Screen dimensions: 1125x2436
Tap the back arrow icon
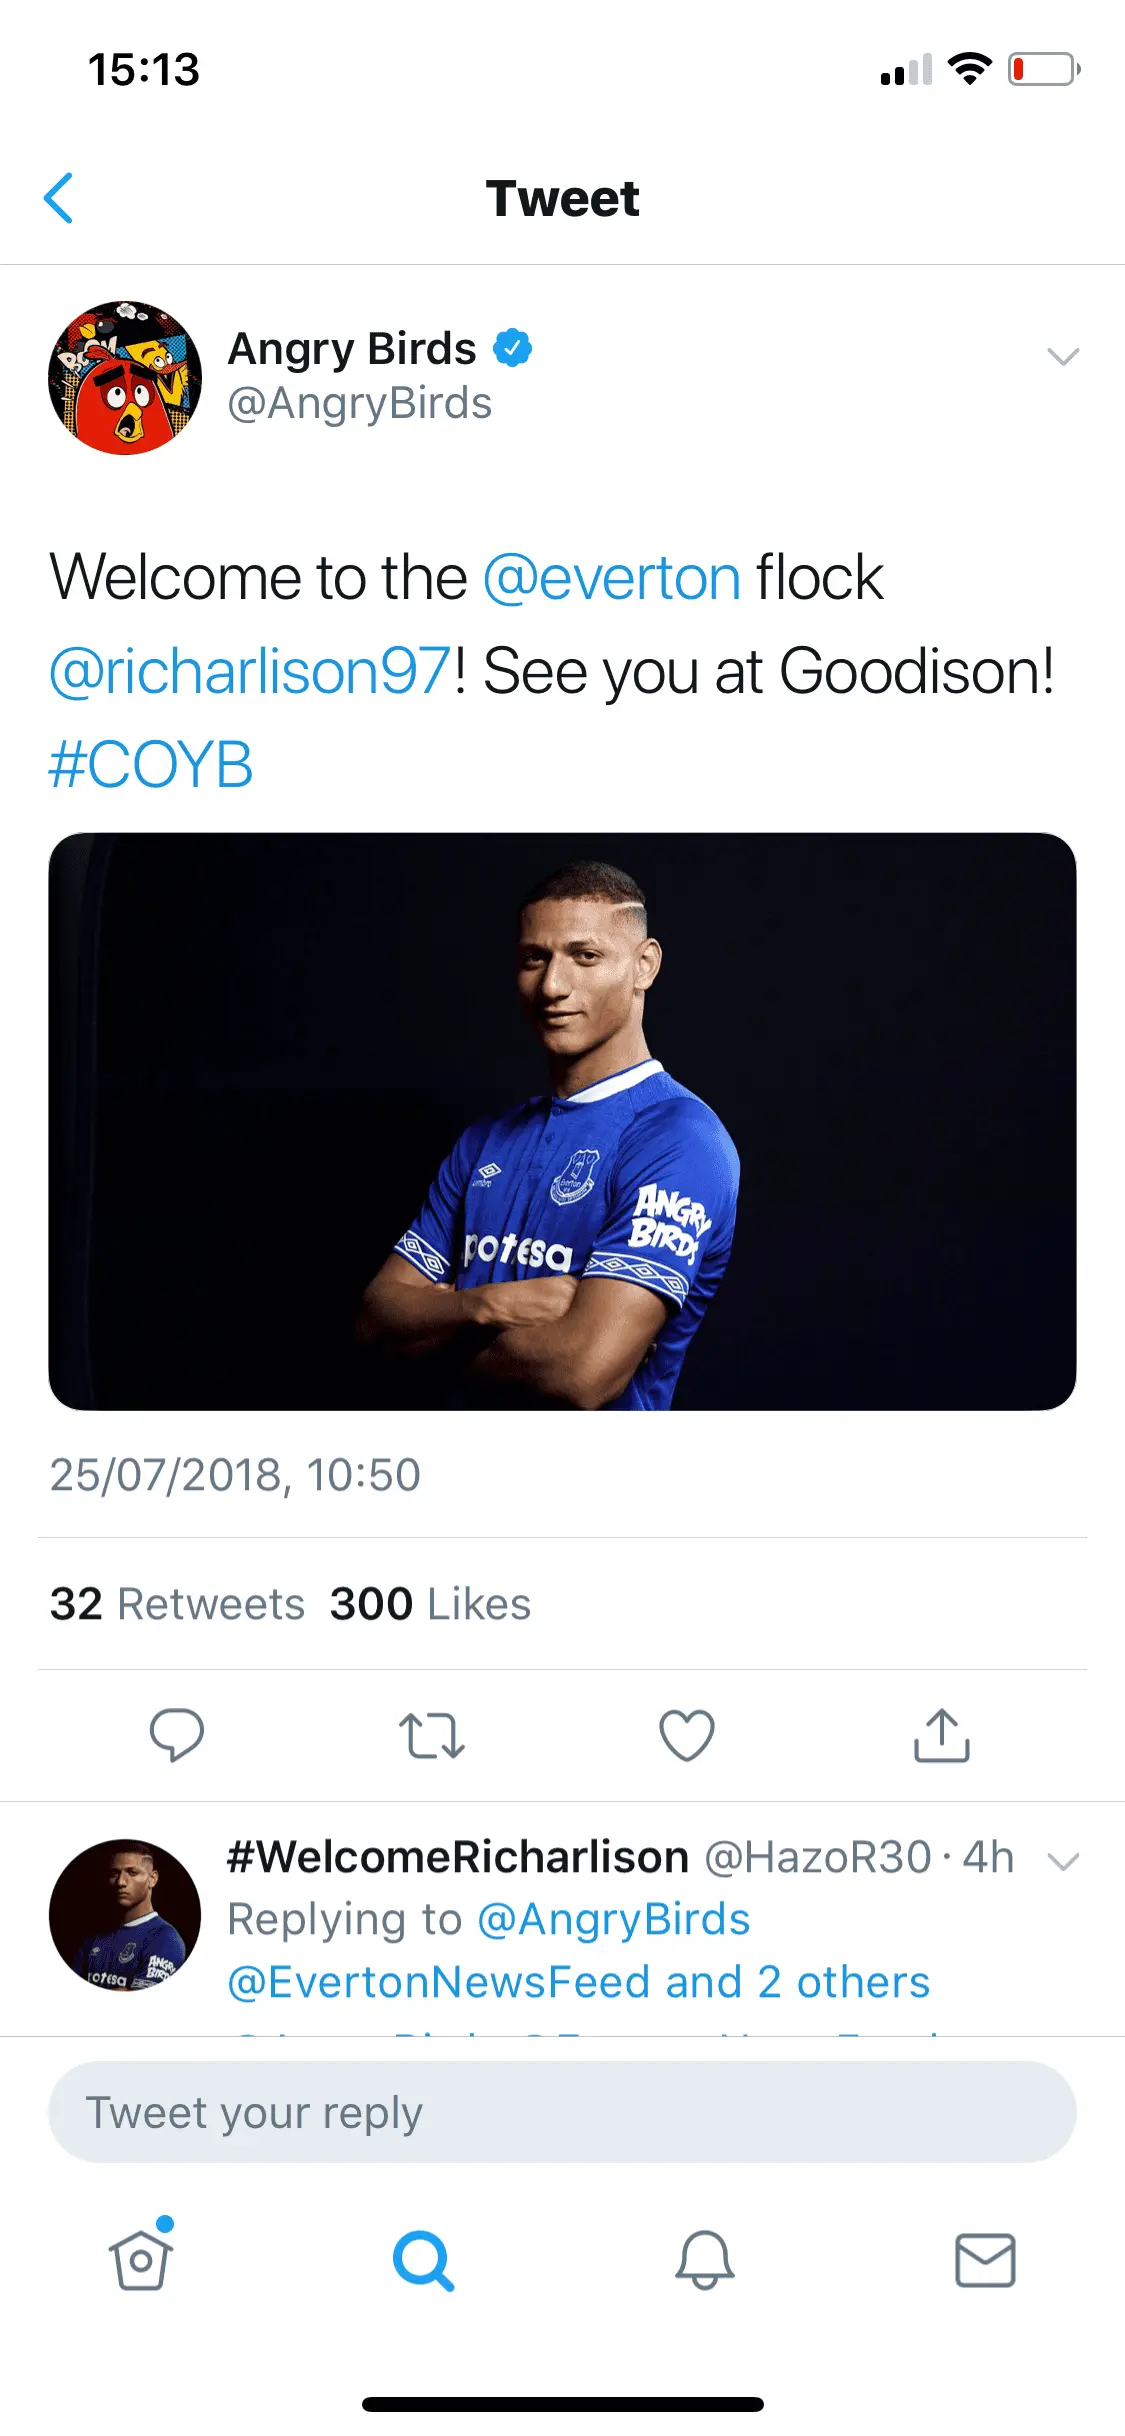[x=59, y=198]
